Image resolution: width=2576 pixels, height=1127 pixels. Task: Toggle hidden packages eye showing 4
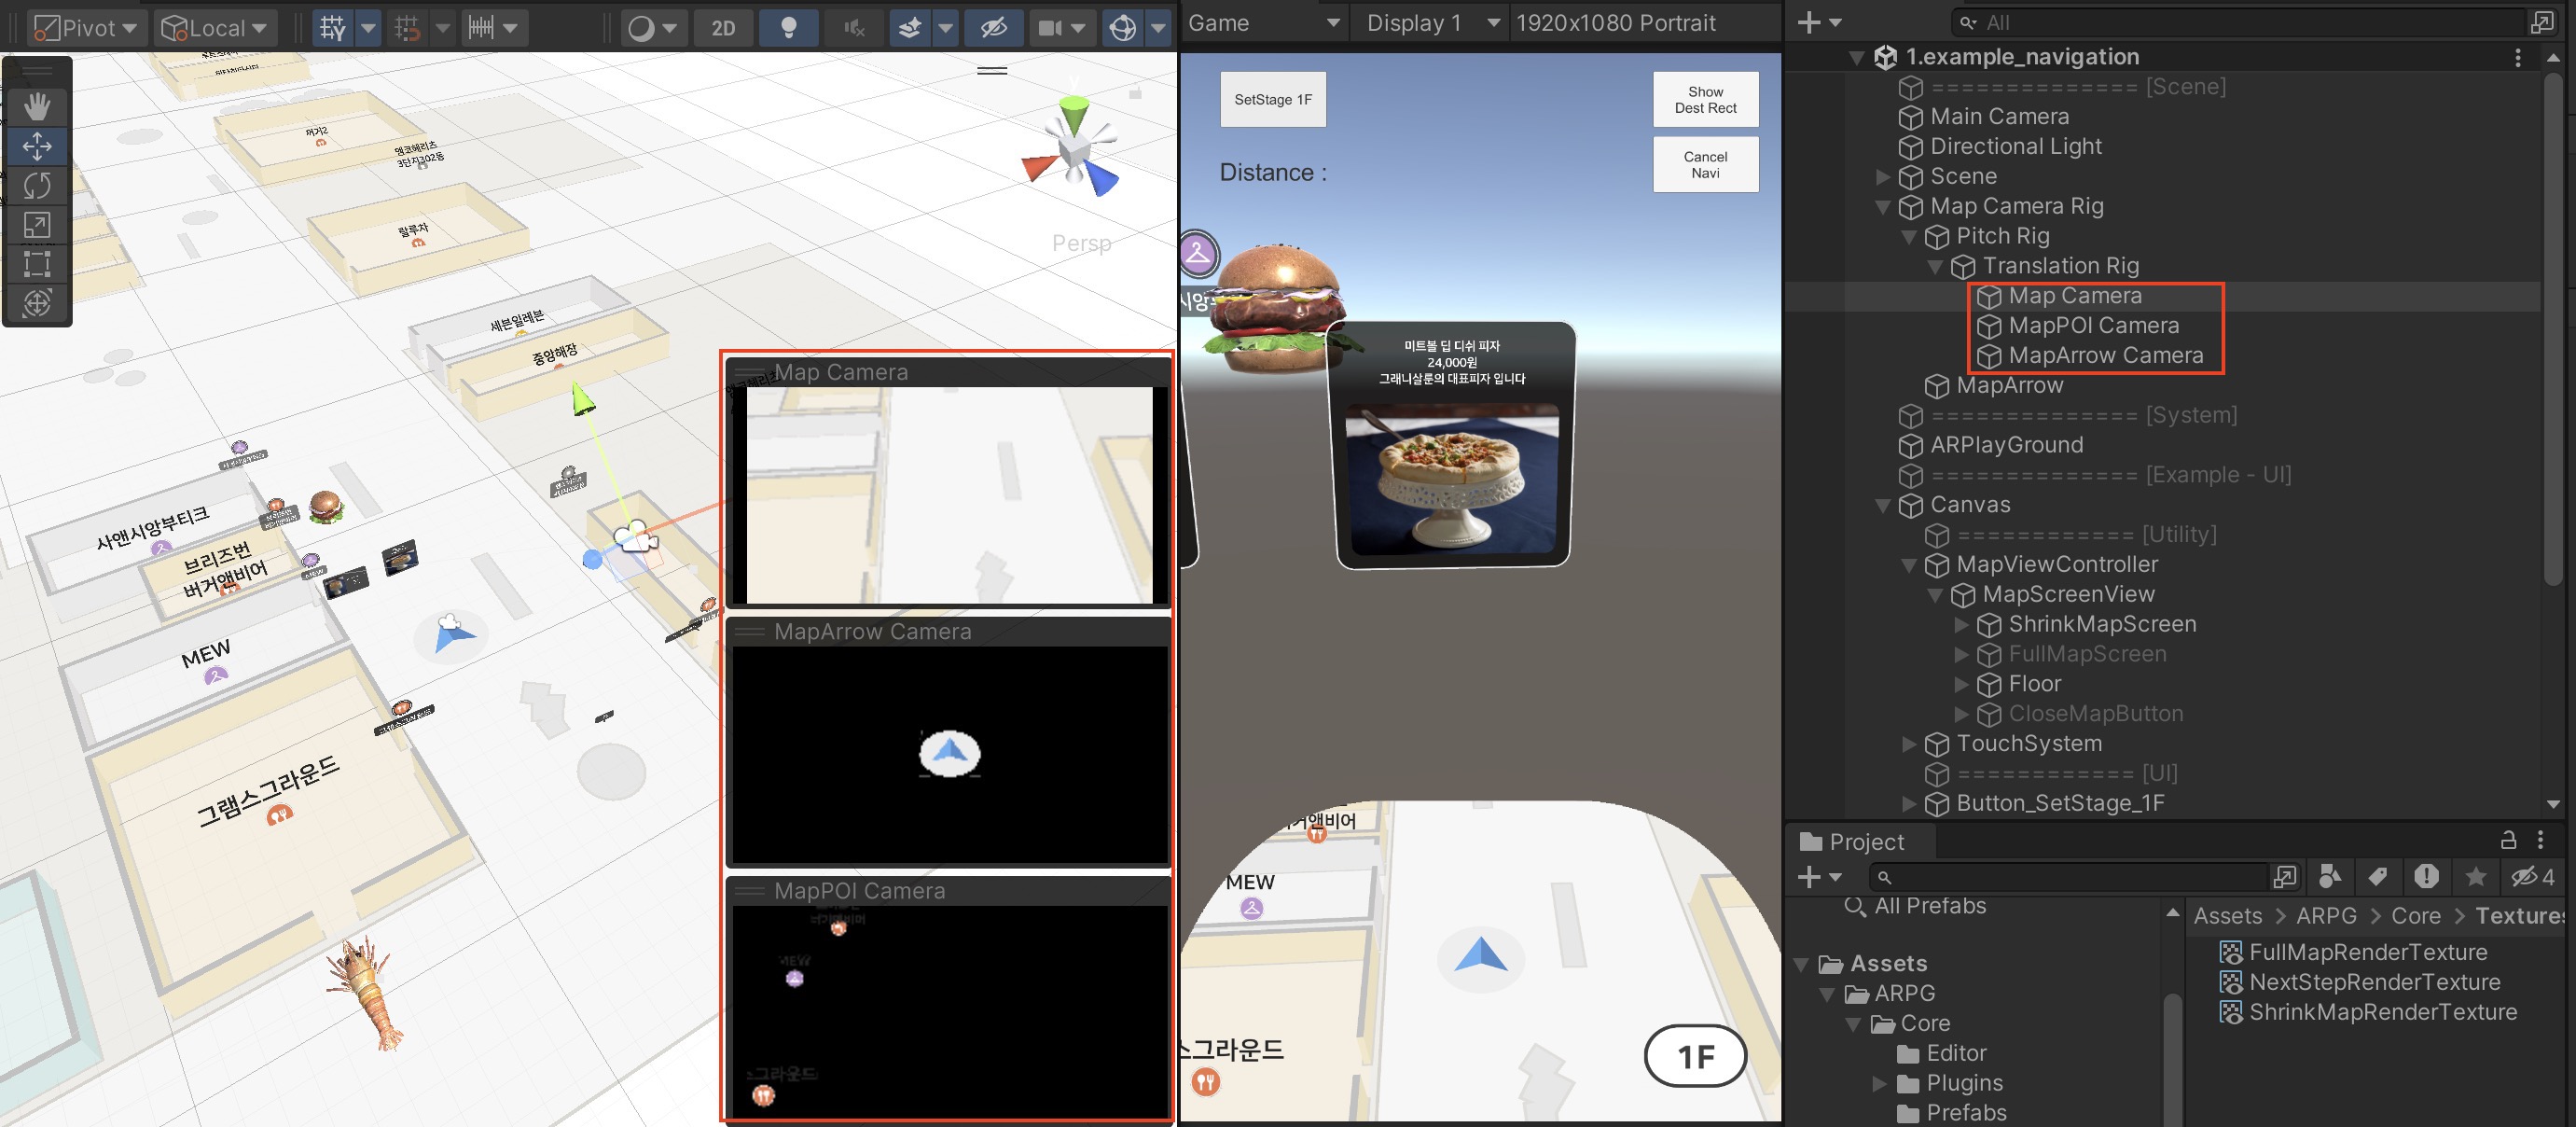coord(2534,877)
